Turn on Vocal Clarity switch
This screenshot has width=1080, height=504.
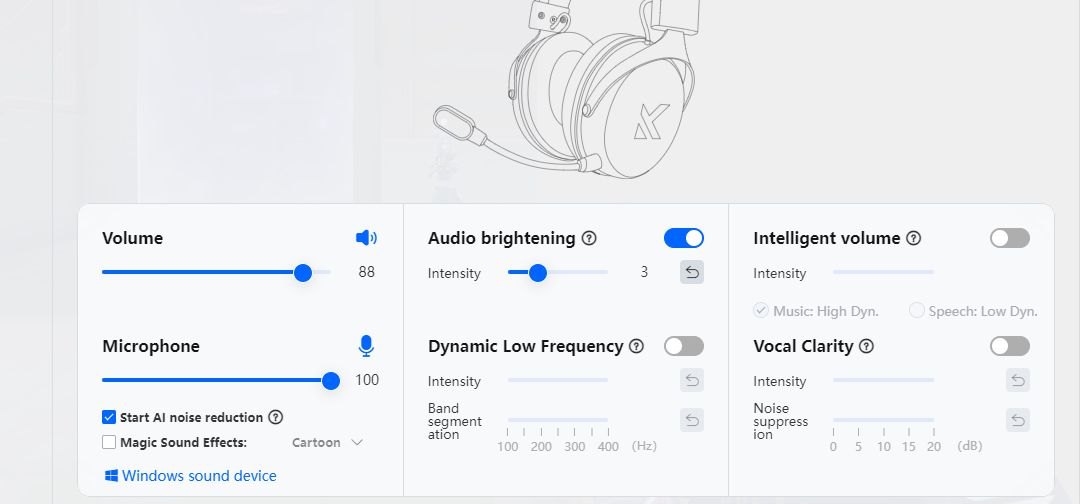(1009, 346)
